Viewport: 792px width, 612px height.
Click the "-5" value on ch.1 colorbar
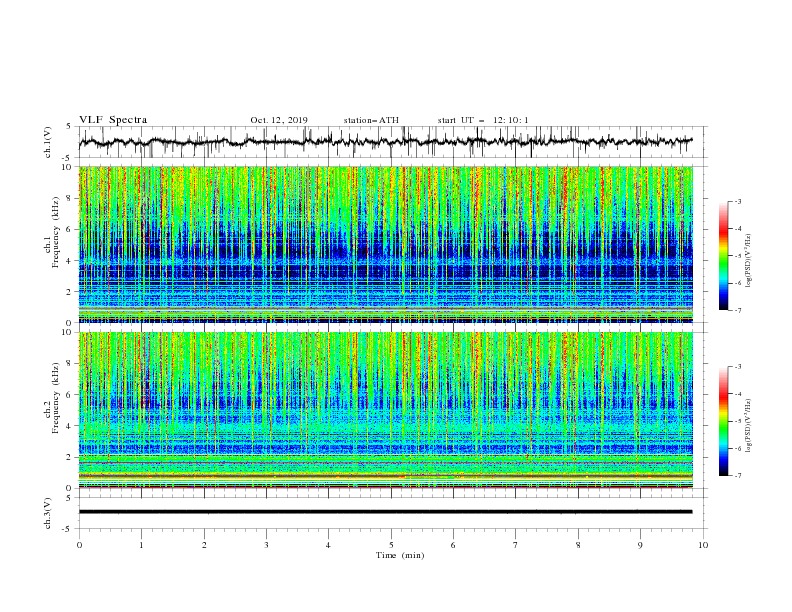point(738,256)
